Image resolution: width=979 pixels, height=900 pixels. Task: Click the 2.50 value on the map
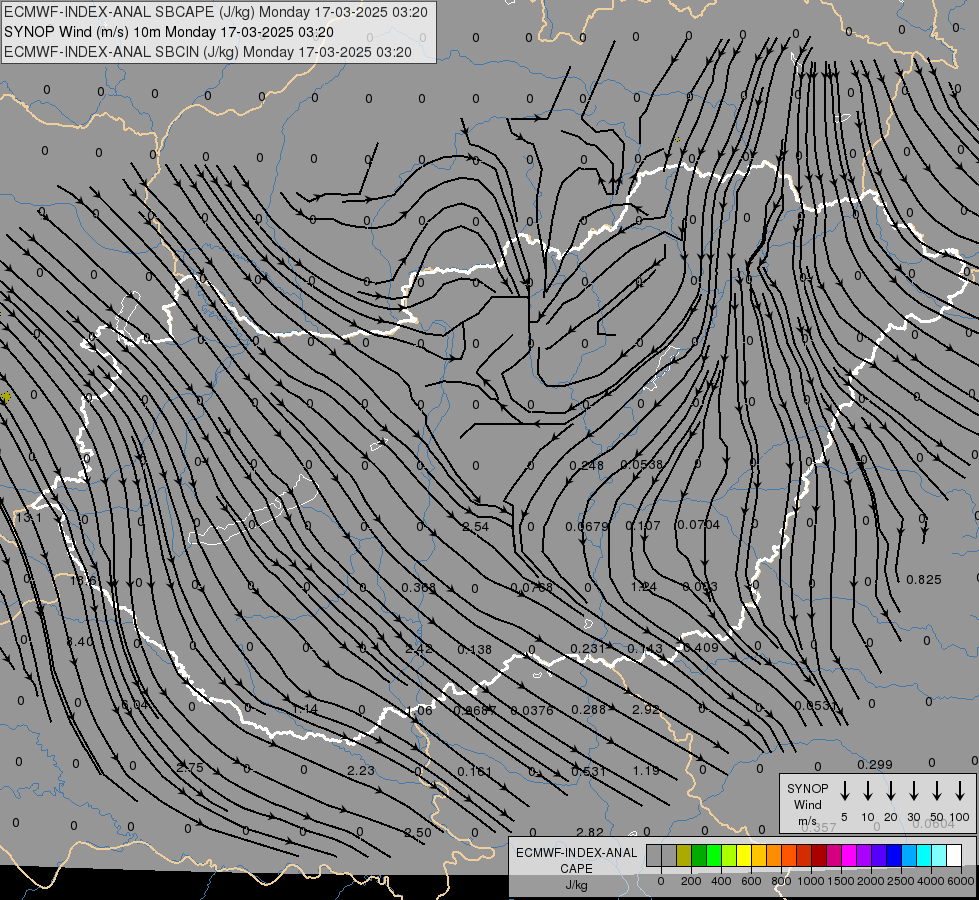coord(418,833)
